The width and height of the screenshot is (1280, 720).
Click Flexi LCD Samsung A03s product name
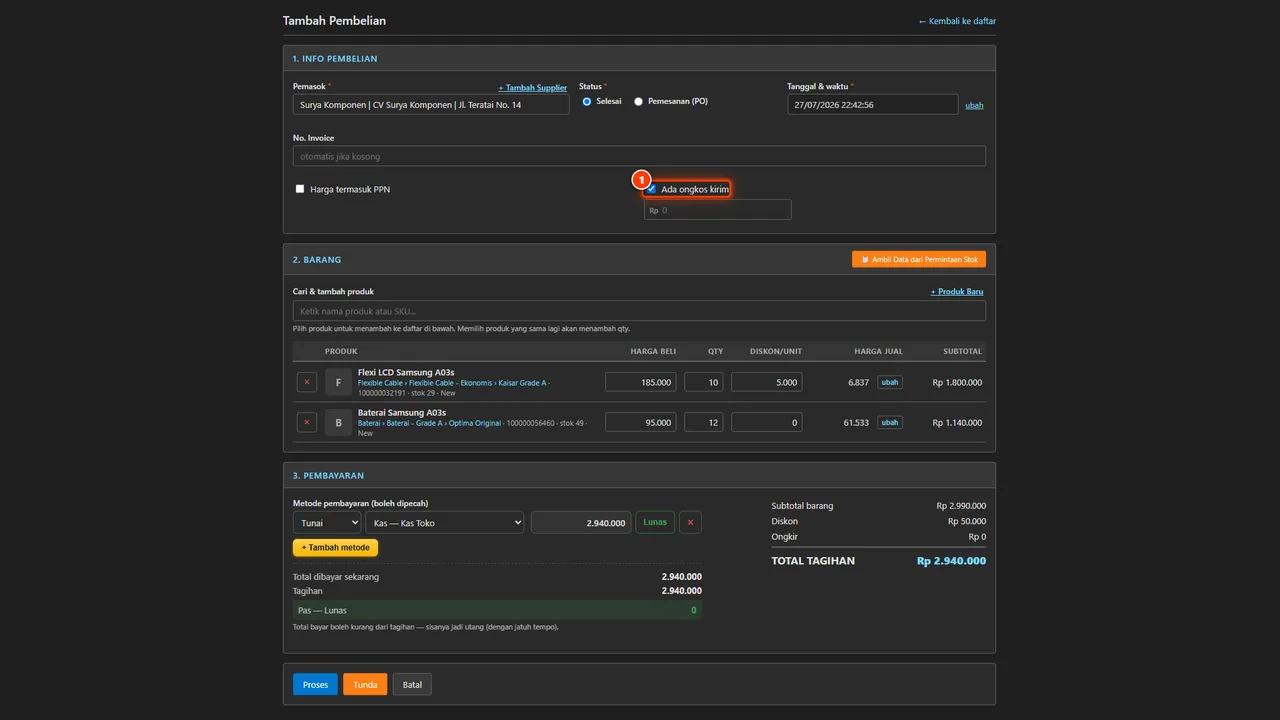click(x=406, y=372)
